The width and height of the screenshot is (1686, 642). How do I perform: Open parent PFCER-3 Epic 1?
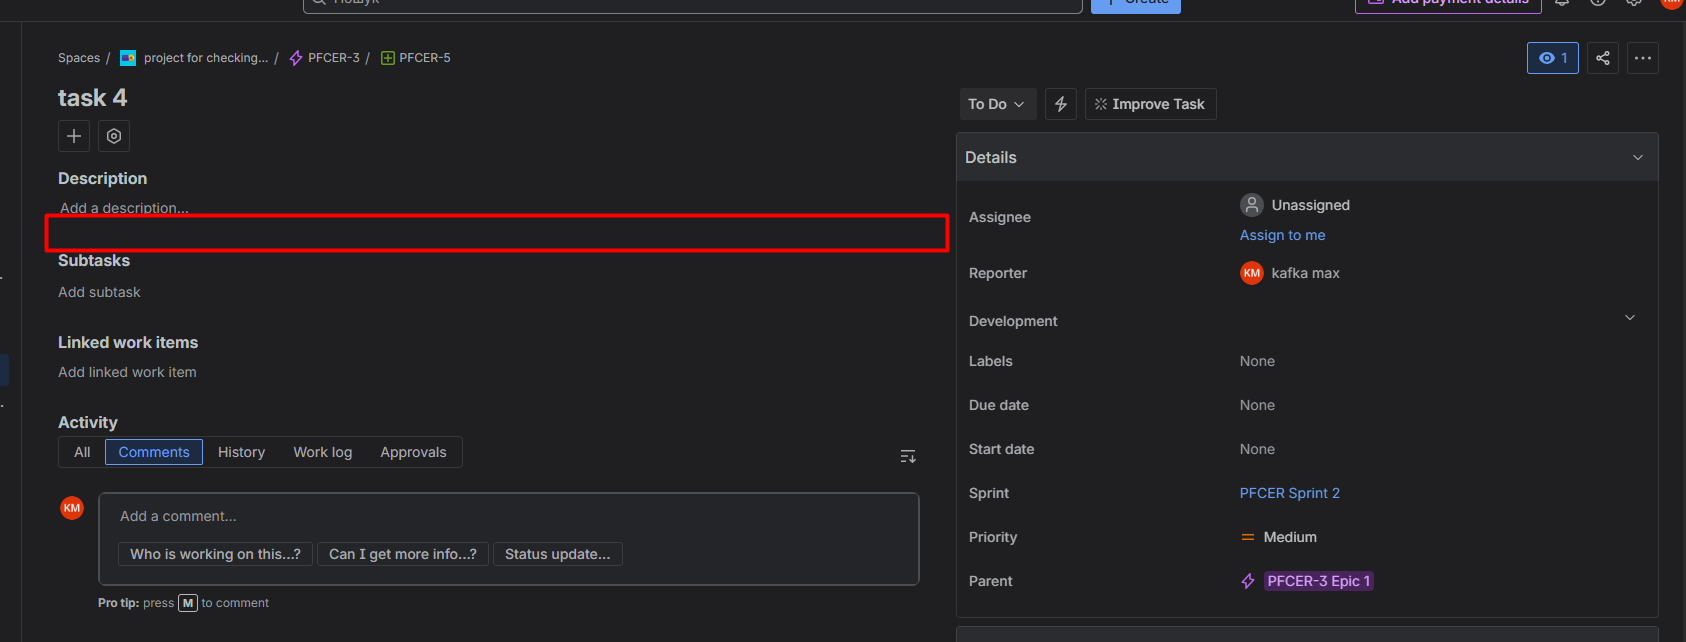1318,581
